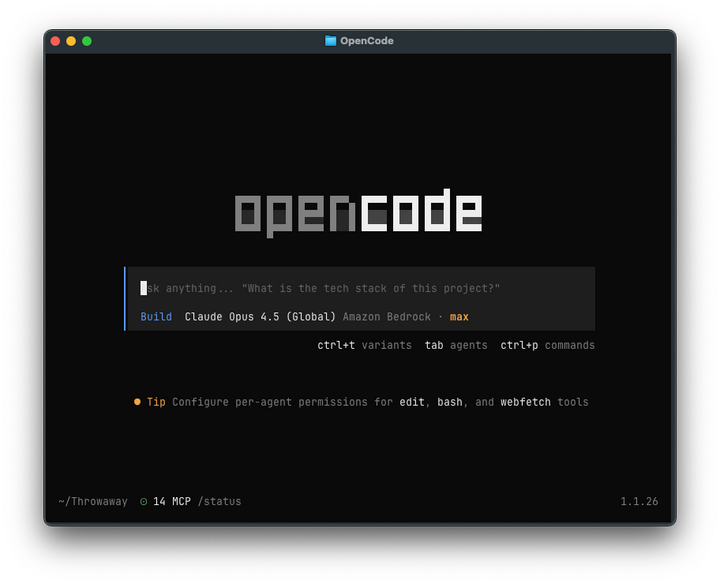
Task: Open model picker via Claude Opus 4.5 (Global)
Action: click(x=260, y=317)
